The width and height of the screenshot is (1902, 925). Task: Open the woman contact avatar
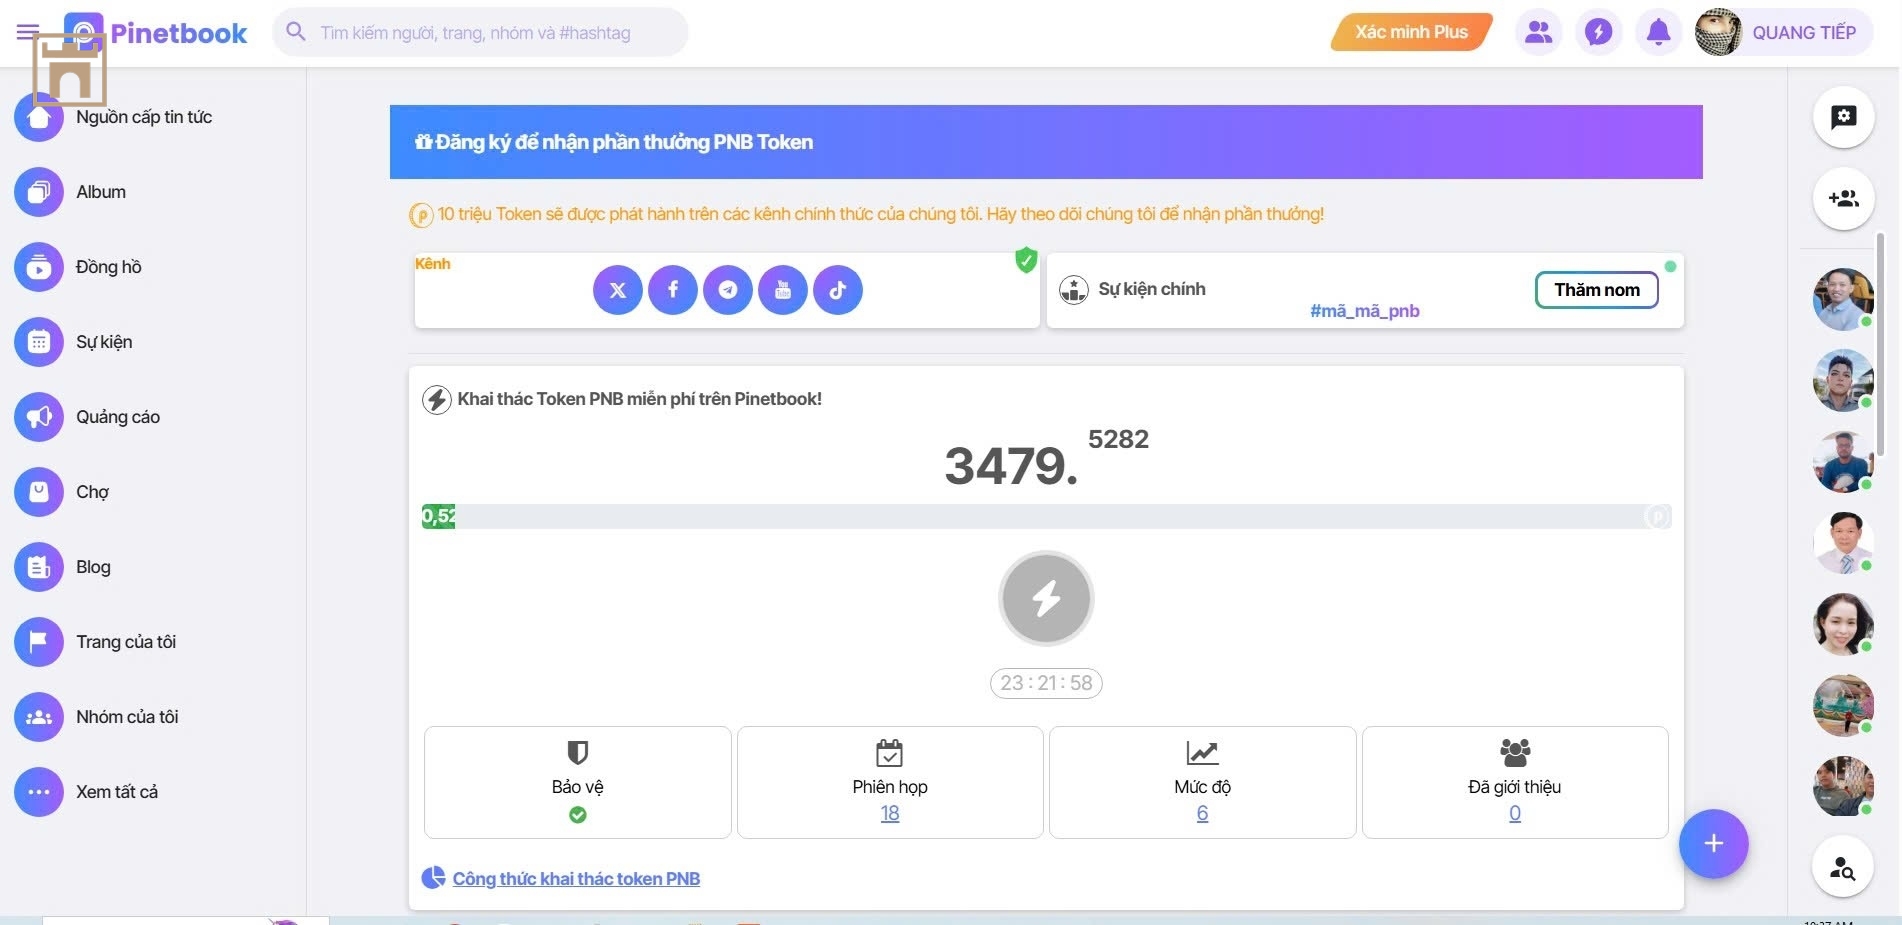(x=1843, y=624)
